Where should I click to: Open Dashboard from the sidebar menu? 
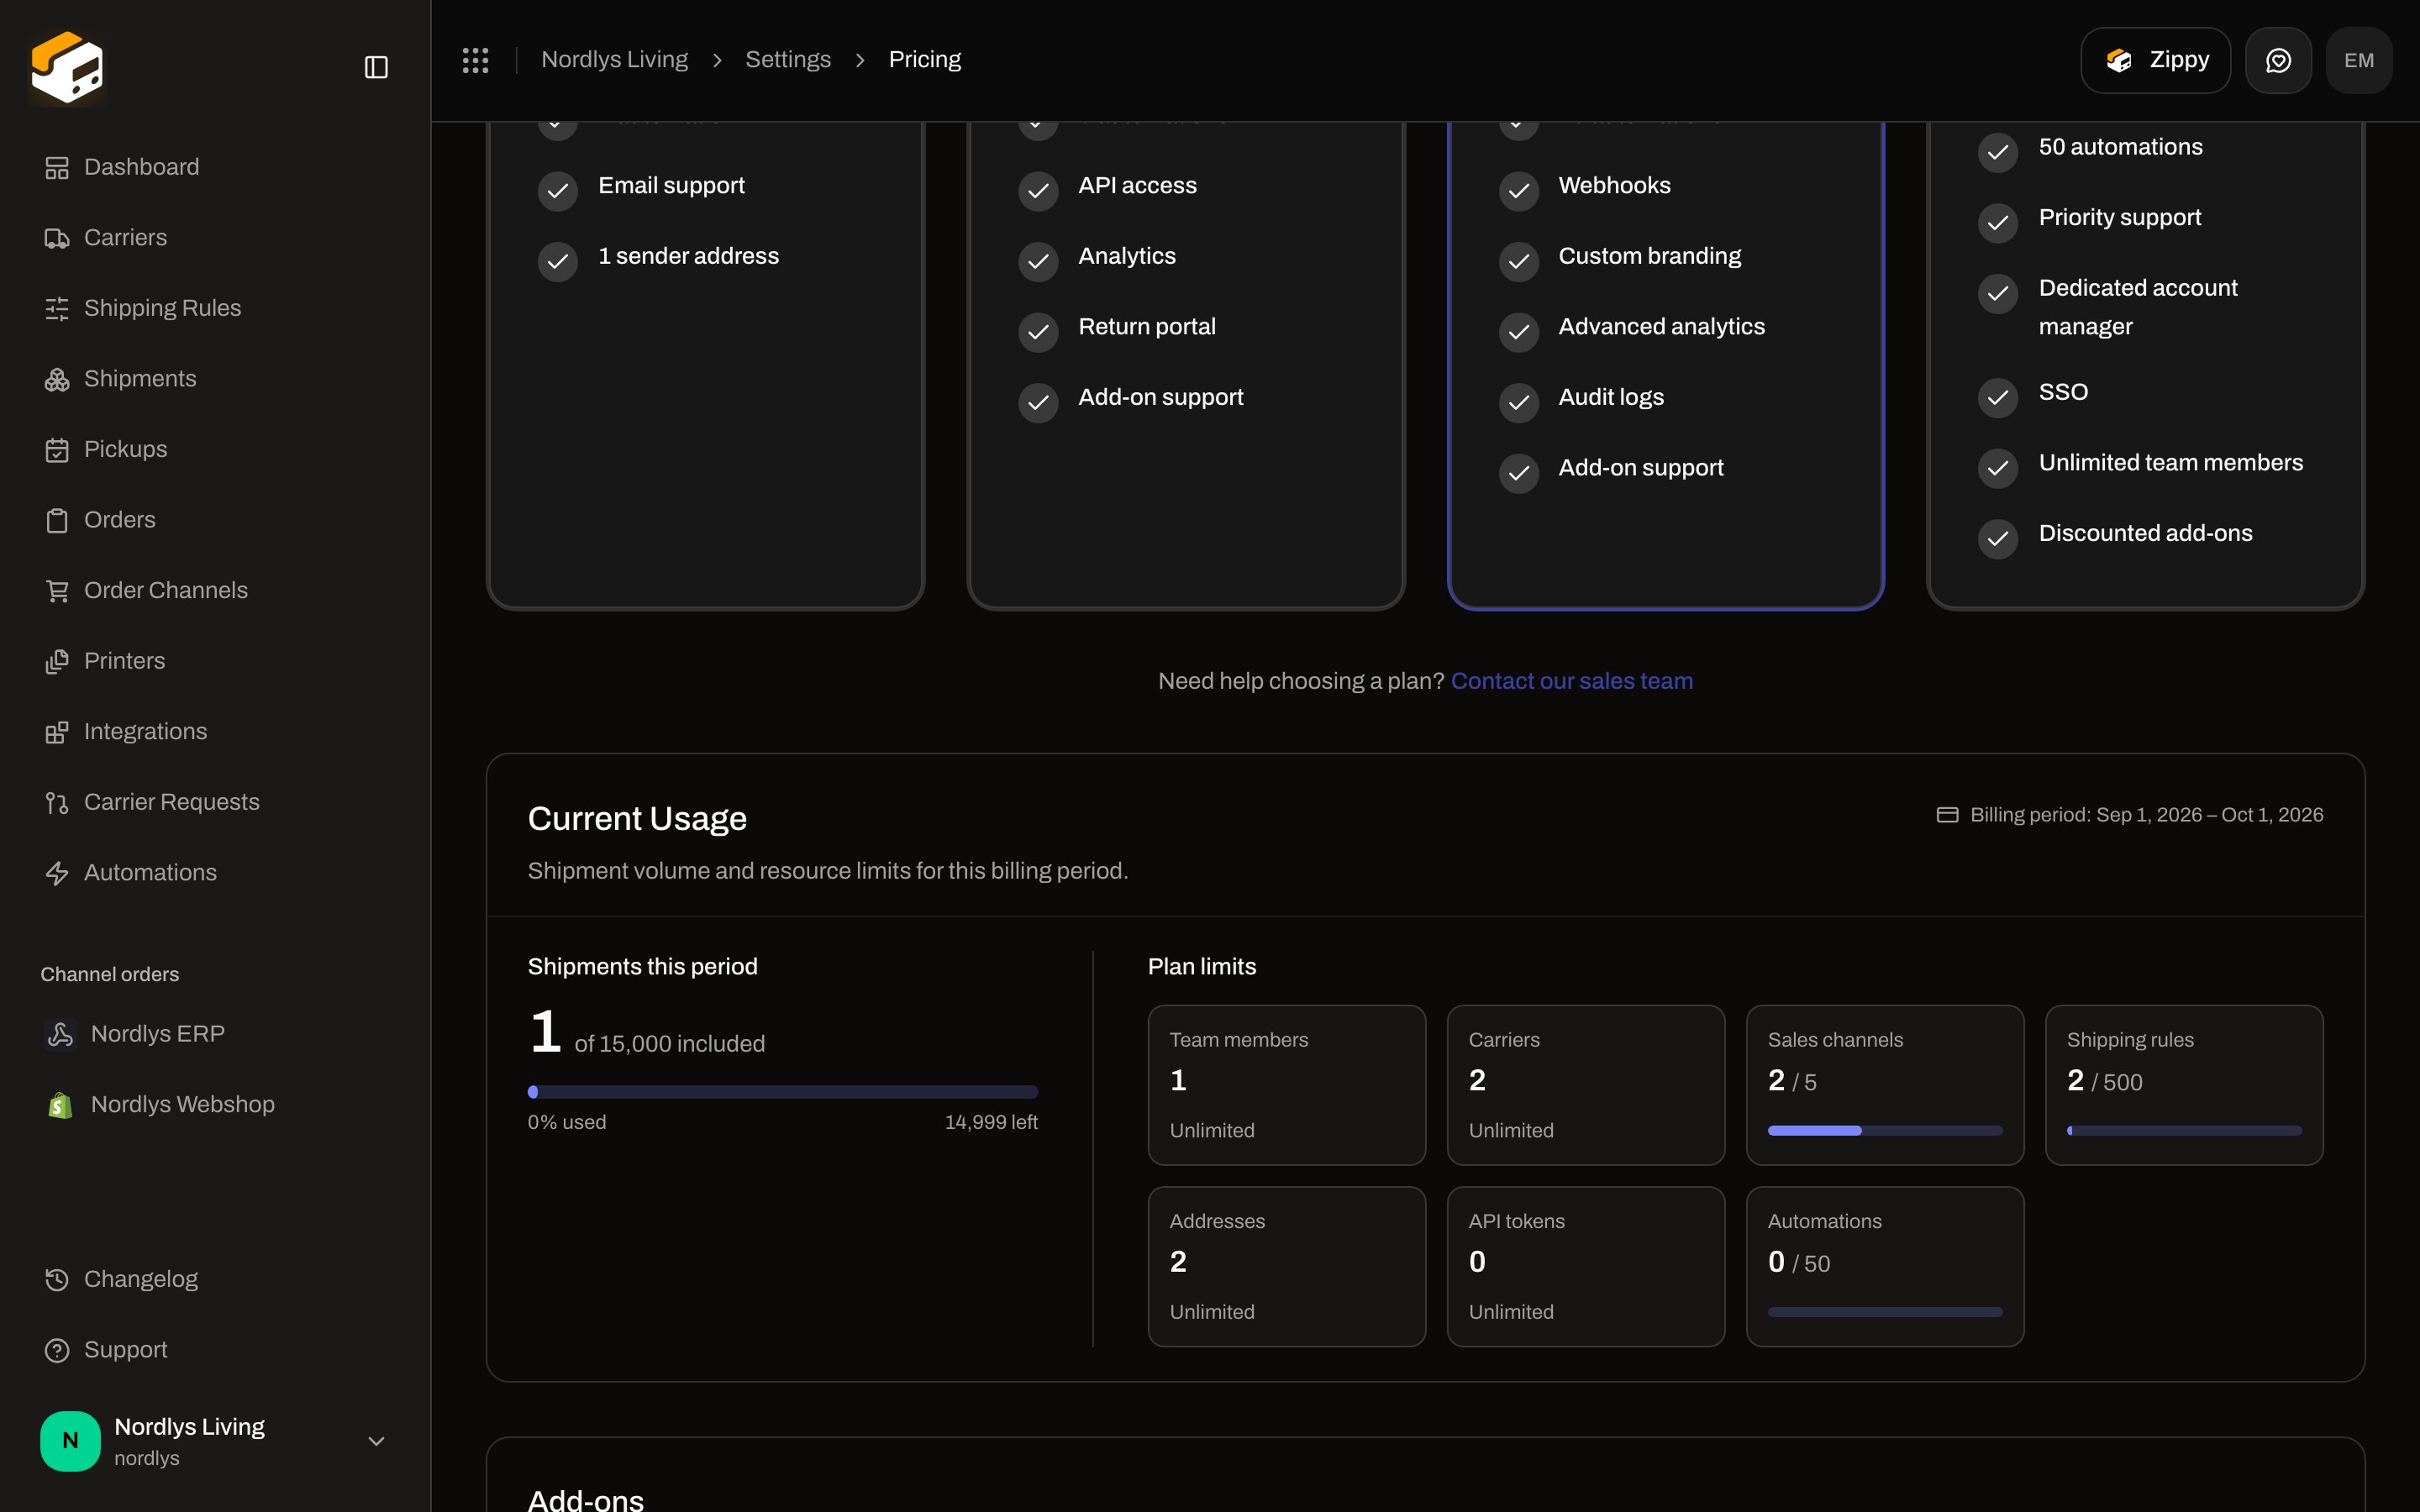pos(215,167)
